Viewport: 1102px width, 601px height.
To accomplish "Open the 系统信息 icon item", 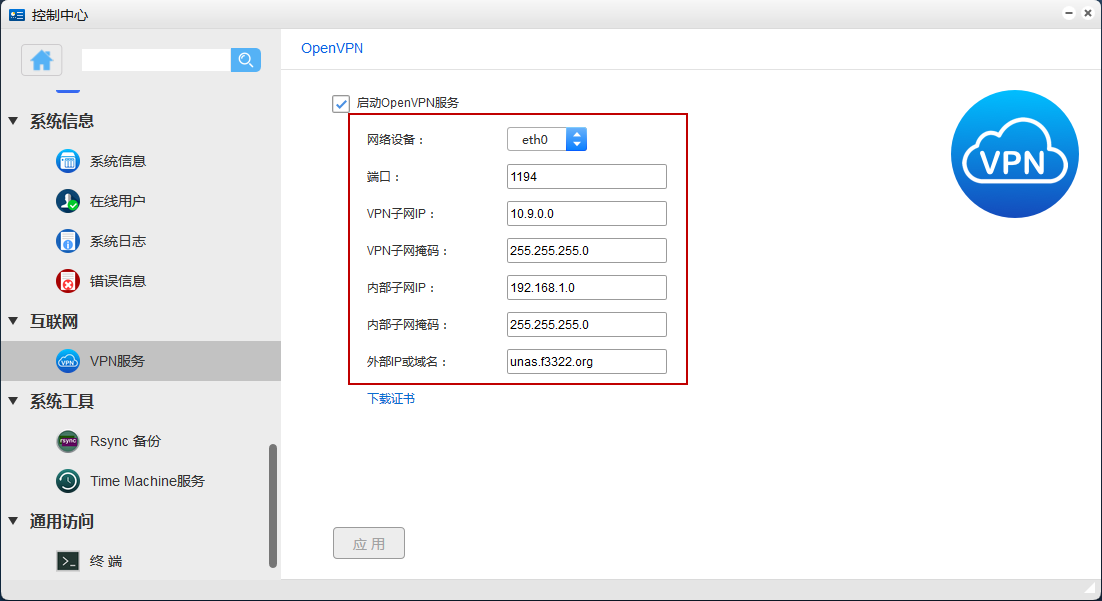I will pos(67,161).
